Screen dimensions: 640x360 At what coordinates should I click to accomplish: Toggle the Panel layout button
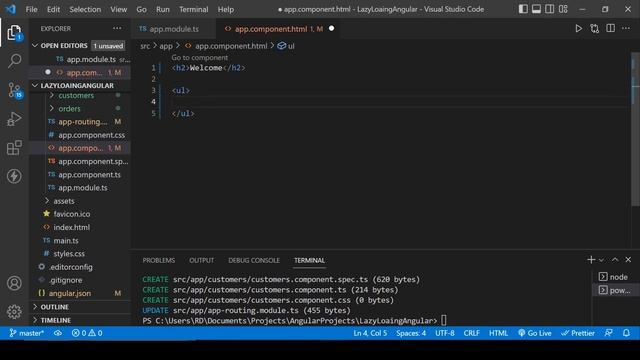(536, 9)
